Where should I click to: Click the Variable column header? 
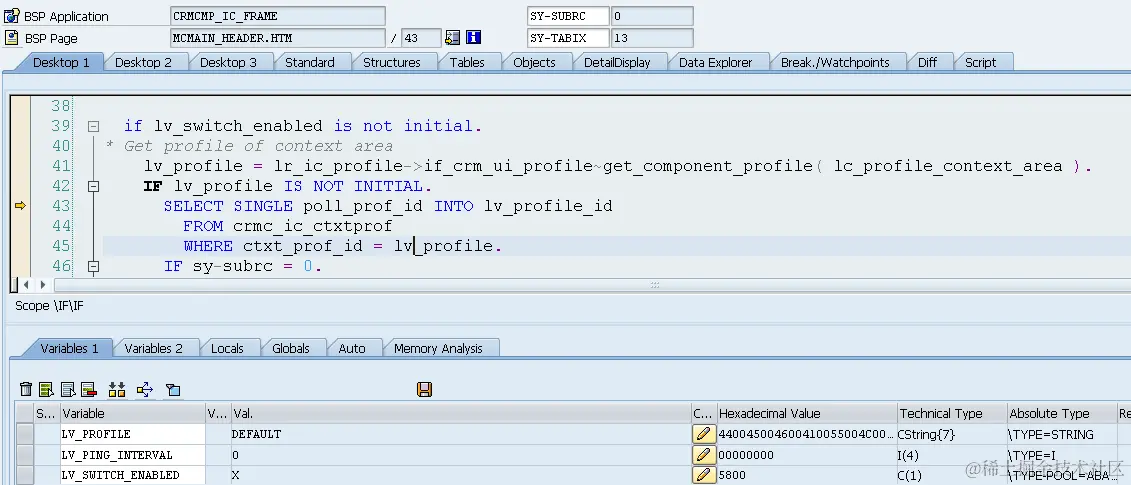click(x=133, y=414)
